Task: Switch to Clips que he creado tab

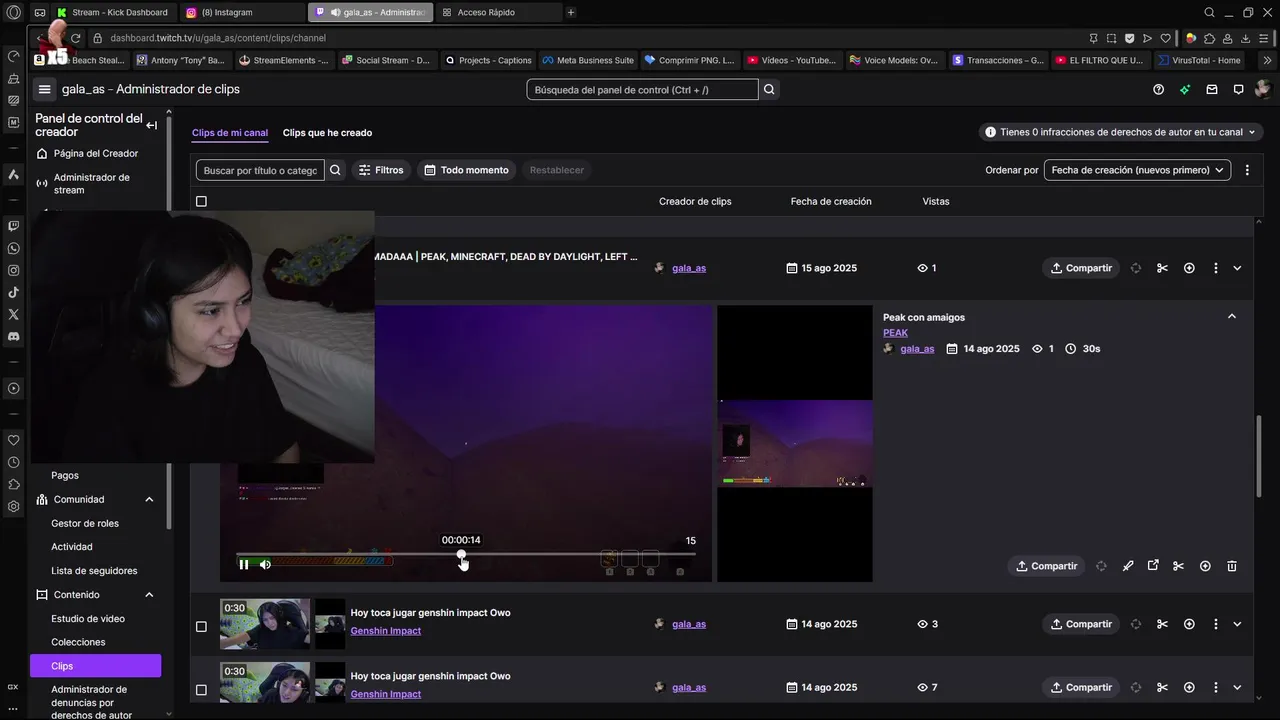Action: coord(327,133)
